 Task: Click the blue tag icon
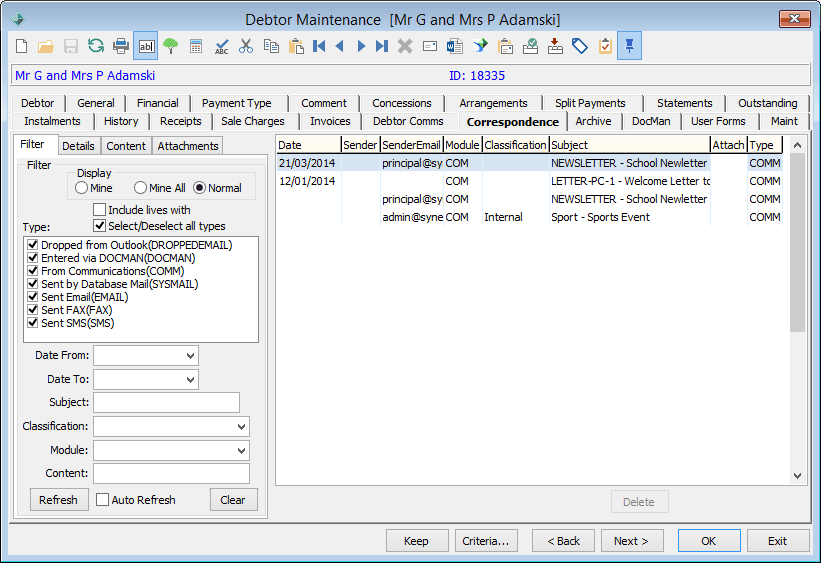(x=580, y=46)
